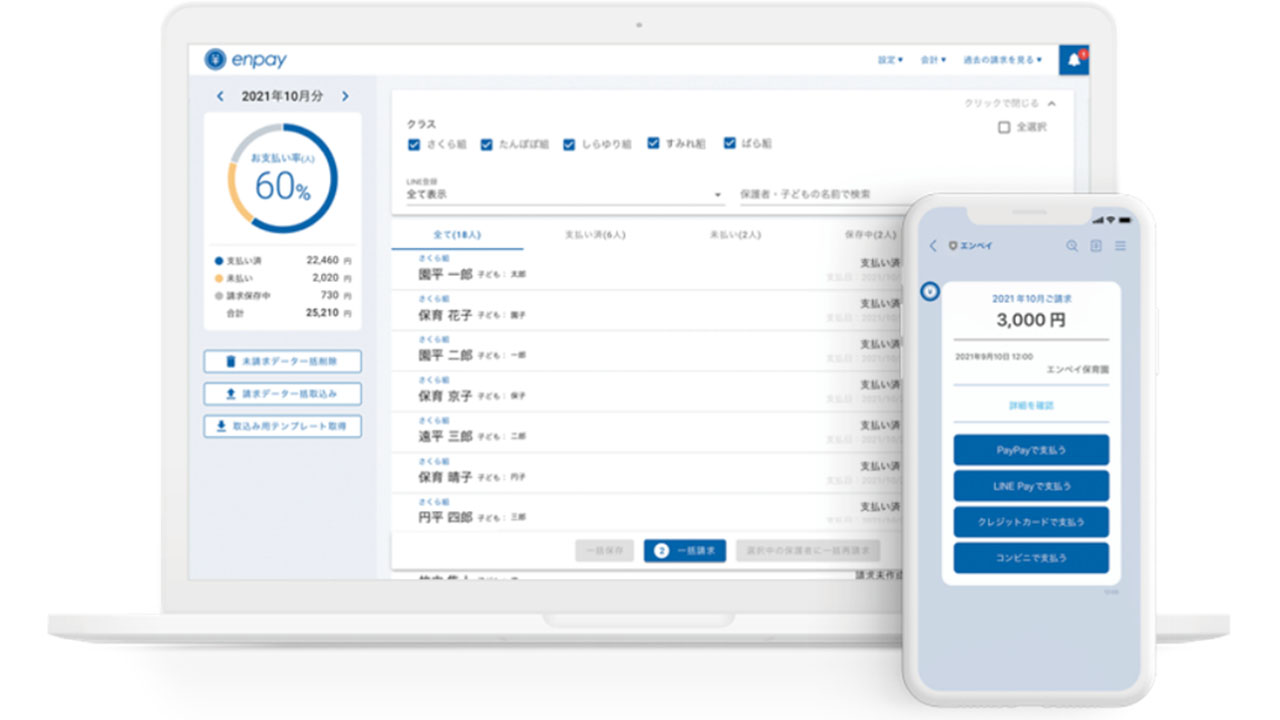Click yellow 未払い legend dot
Viewport: 1280px width, 720px height.
tap(219, 278)
